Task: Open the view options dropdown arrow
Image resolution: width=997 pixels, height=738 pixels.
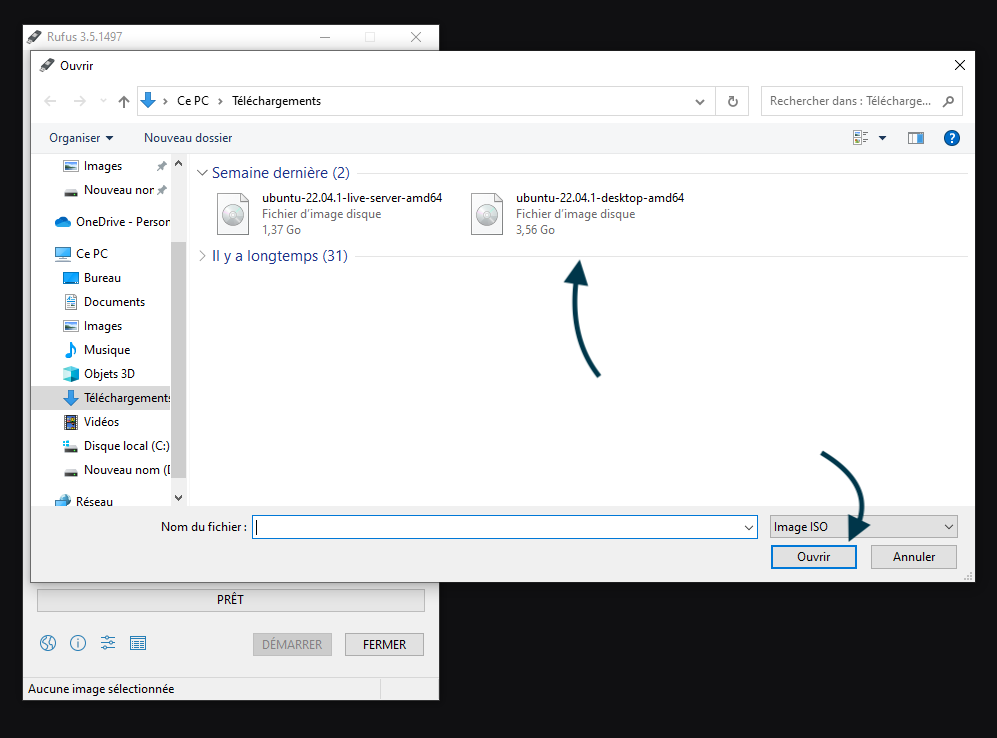Action: (x=882, y=138)
